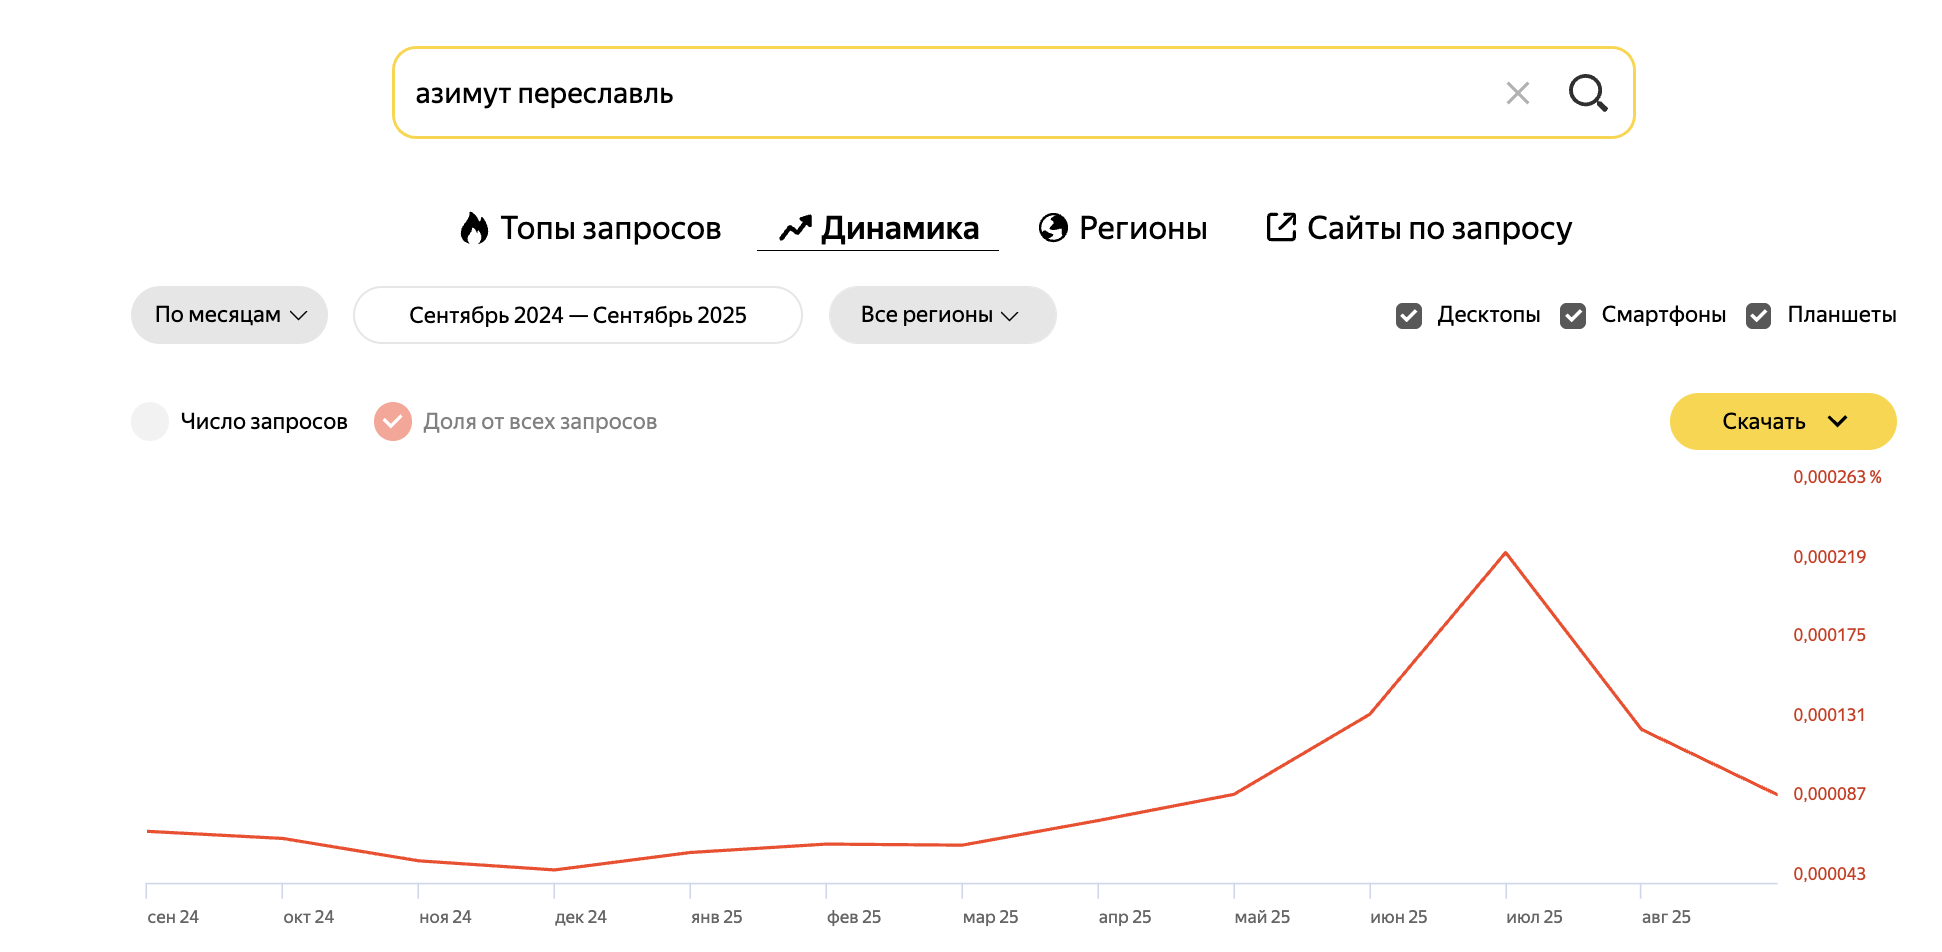This screenshot has height=952, width=1942.
Task: Click the external link sites icon
Action: [1281, 227]
